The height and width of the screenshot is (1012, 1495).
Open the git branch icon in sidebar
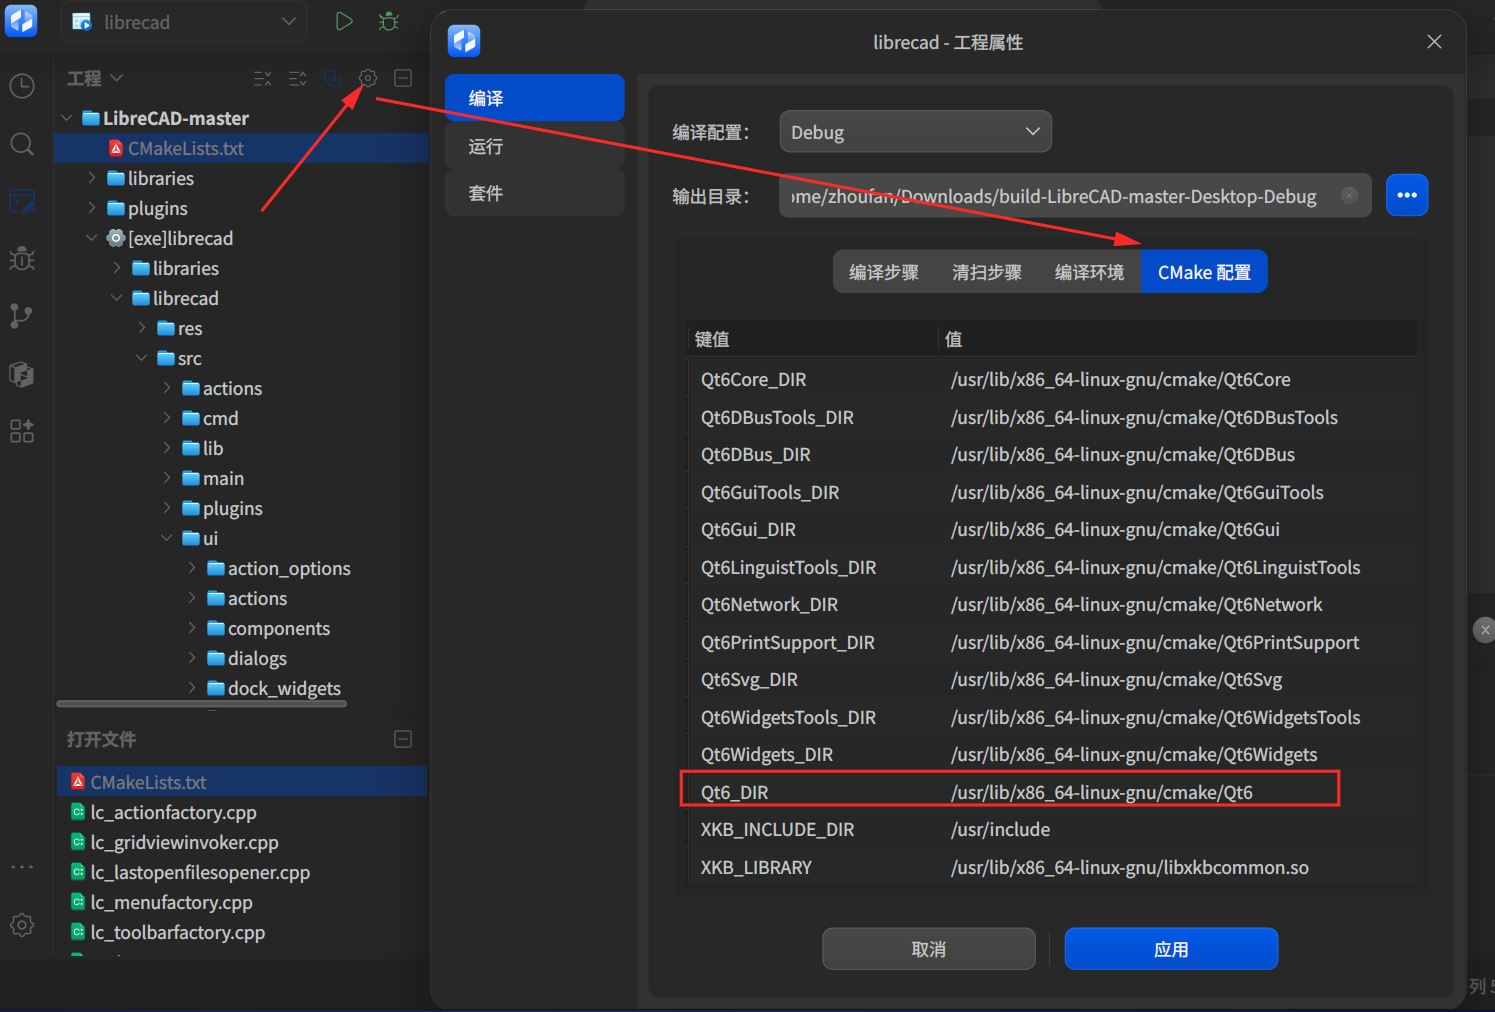[22, 316]
